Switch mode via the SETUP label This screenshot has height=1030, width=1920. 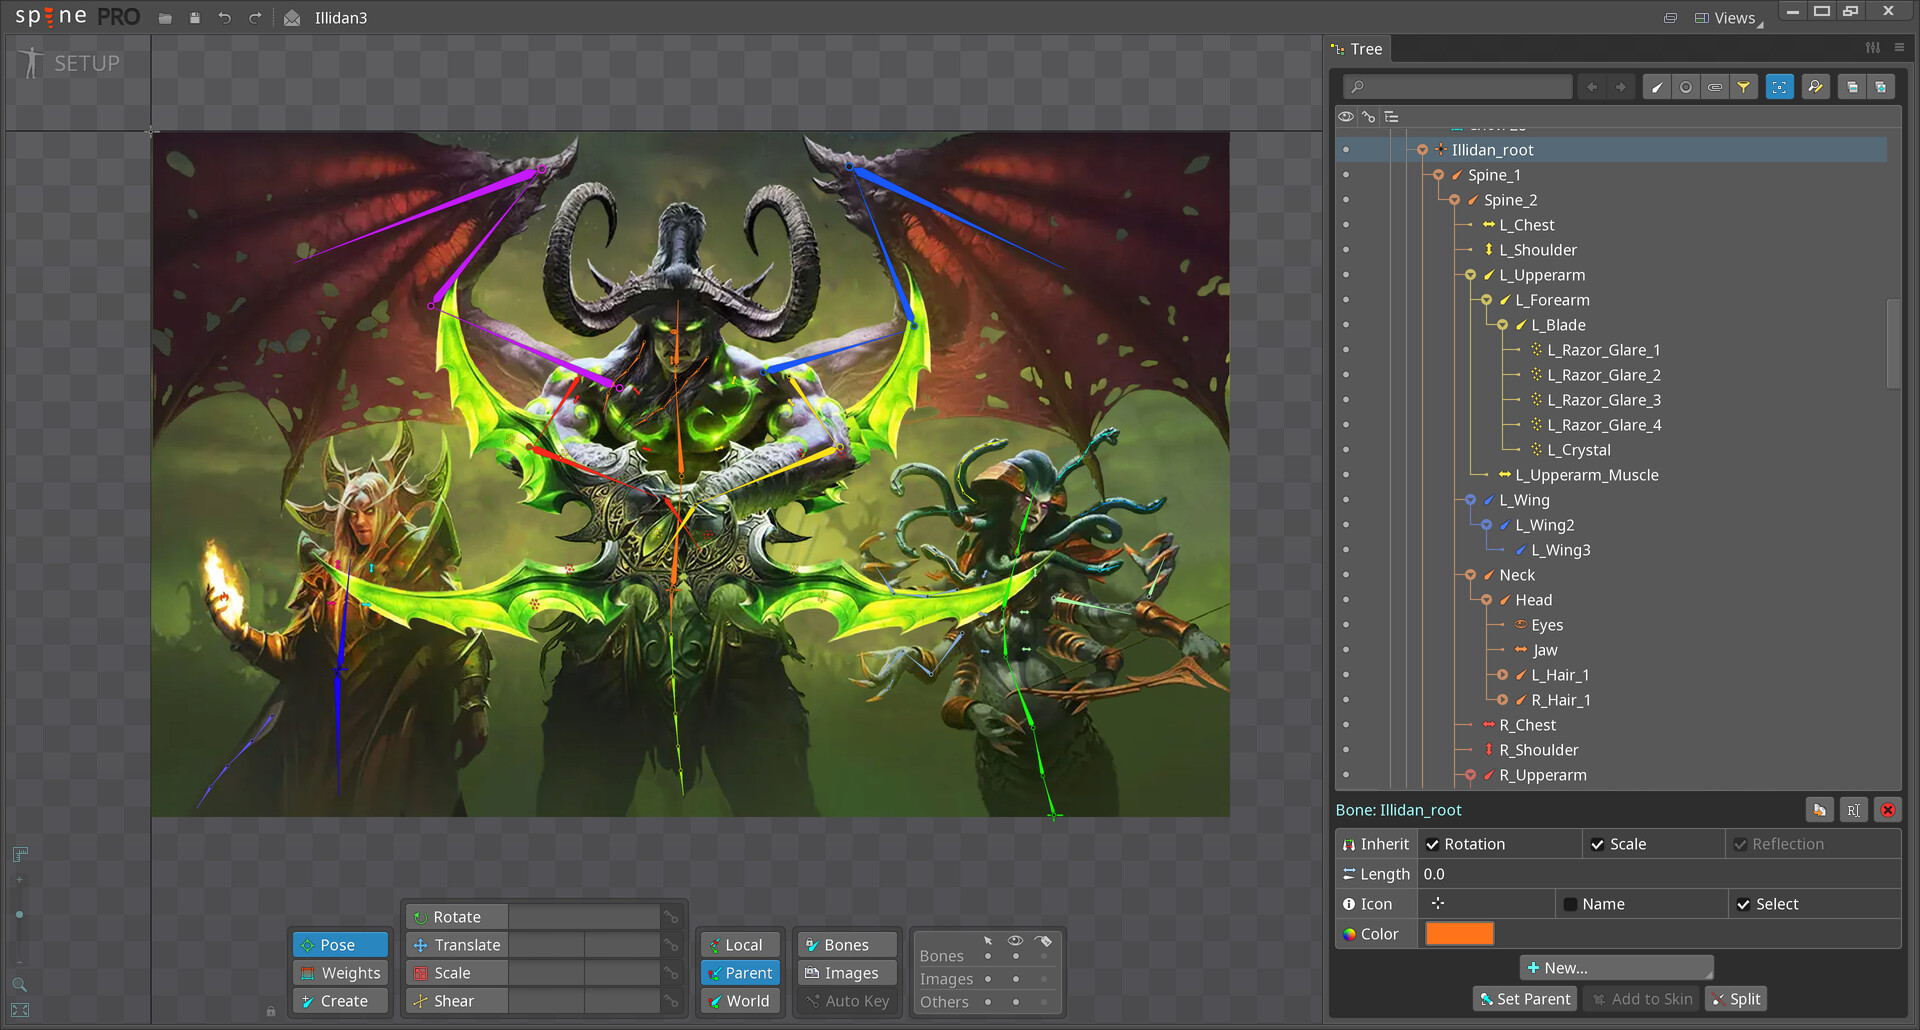pos(87,63)
